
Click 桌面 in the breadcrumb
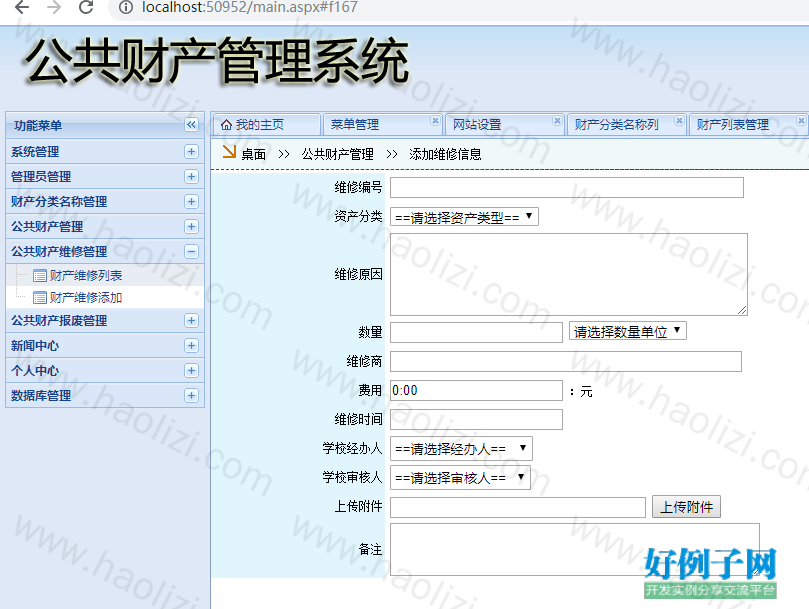pos(253,154)
